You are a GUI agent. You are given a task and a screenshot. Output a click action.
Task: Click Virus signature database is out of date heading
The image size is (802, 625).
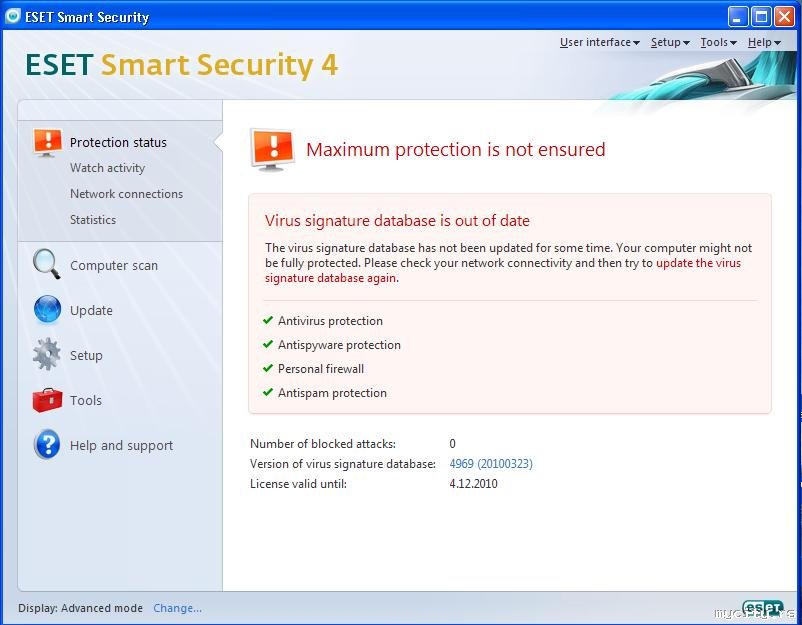[397, 220]
